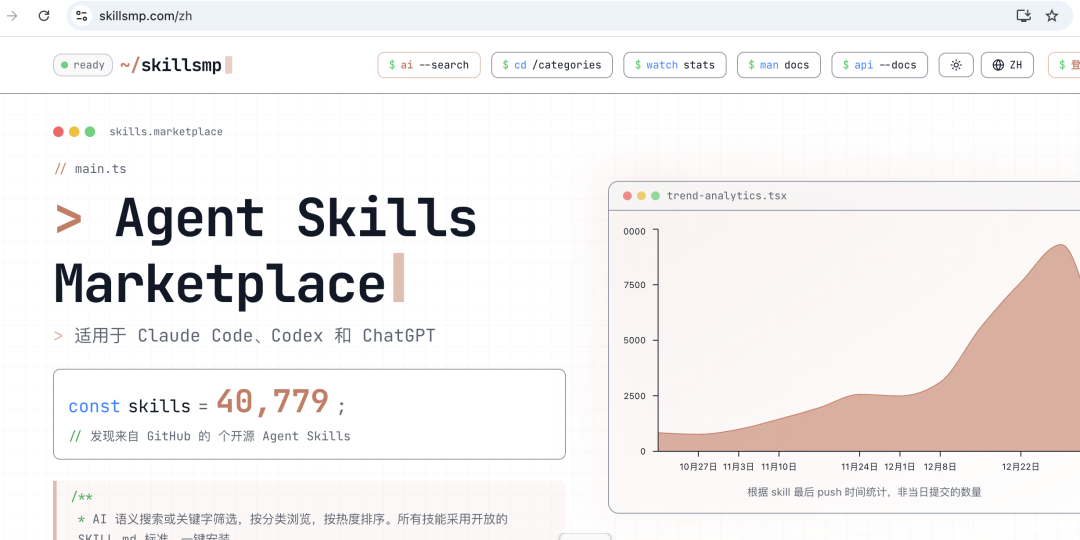Open watch stats nav item
Viewport: 1080px width, 540px height.
coord(675,65)
